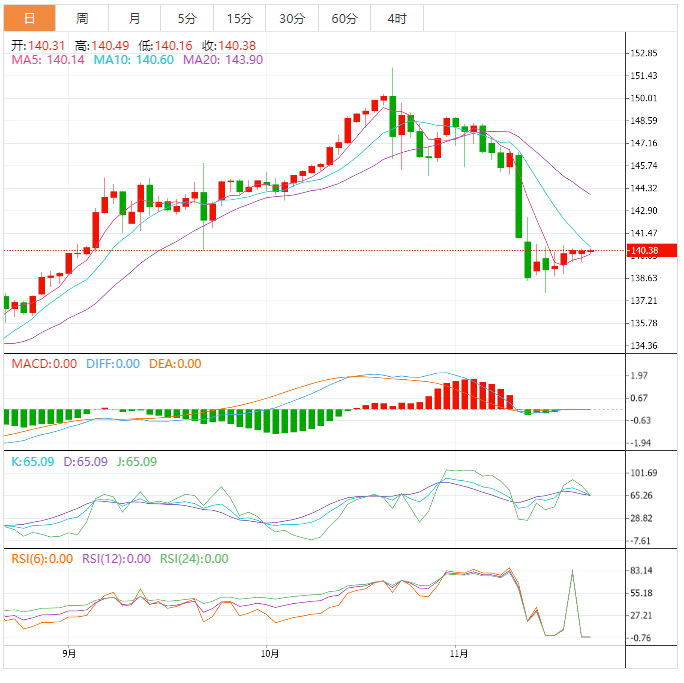Click the MA20: 143.90 legend
The height and width of the screenshot is (683, 684).
click(223, 60)
